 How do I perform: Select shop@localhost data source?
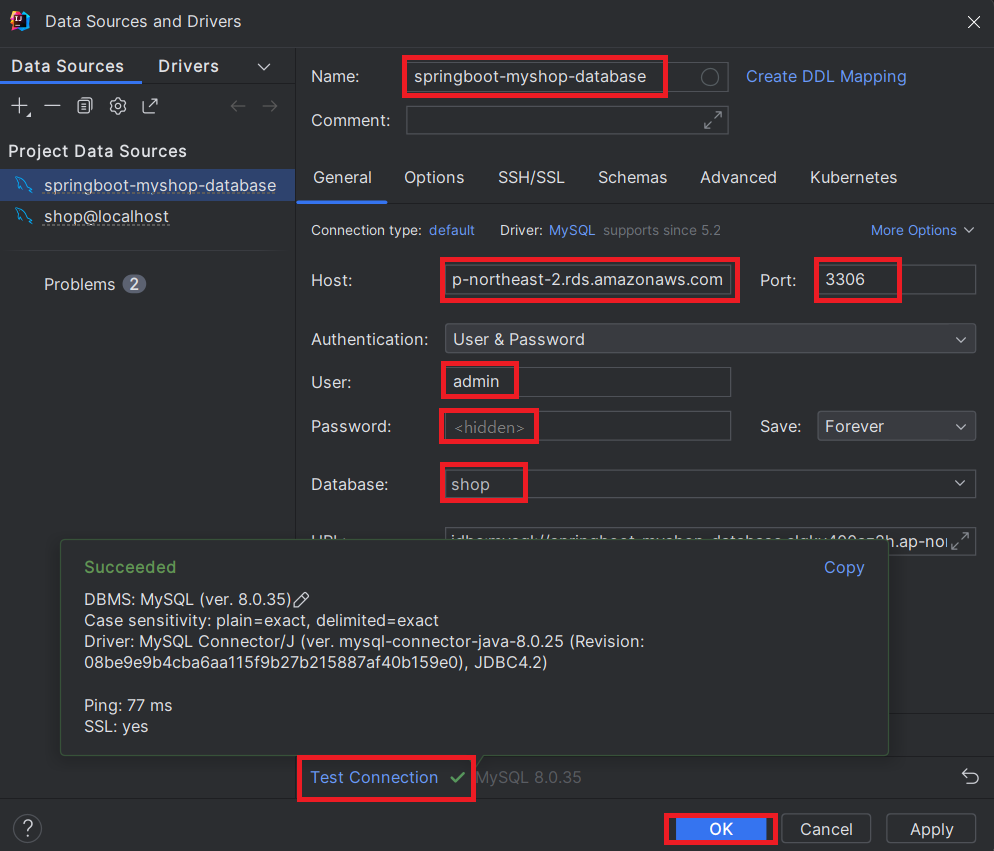click(148, 216)
